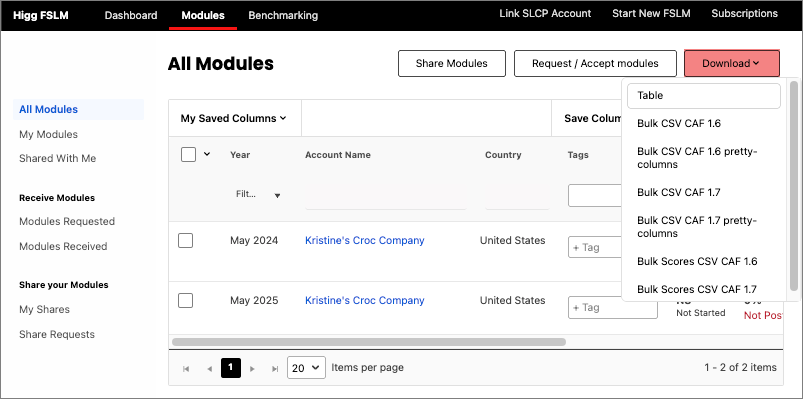The image size is (803, 399).
Task: Go to previous page arrow icon
Action: (x=209, y=368)
